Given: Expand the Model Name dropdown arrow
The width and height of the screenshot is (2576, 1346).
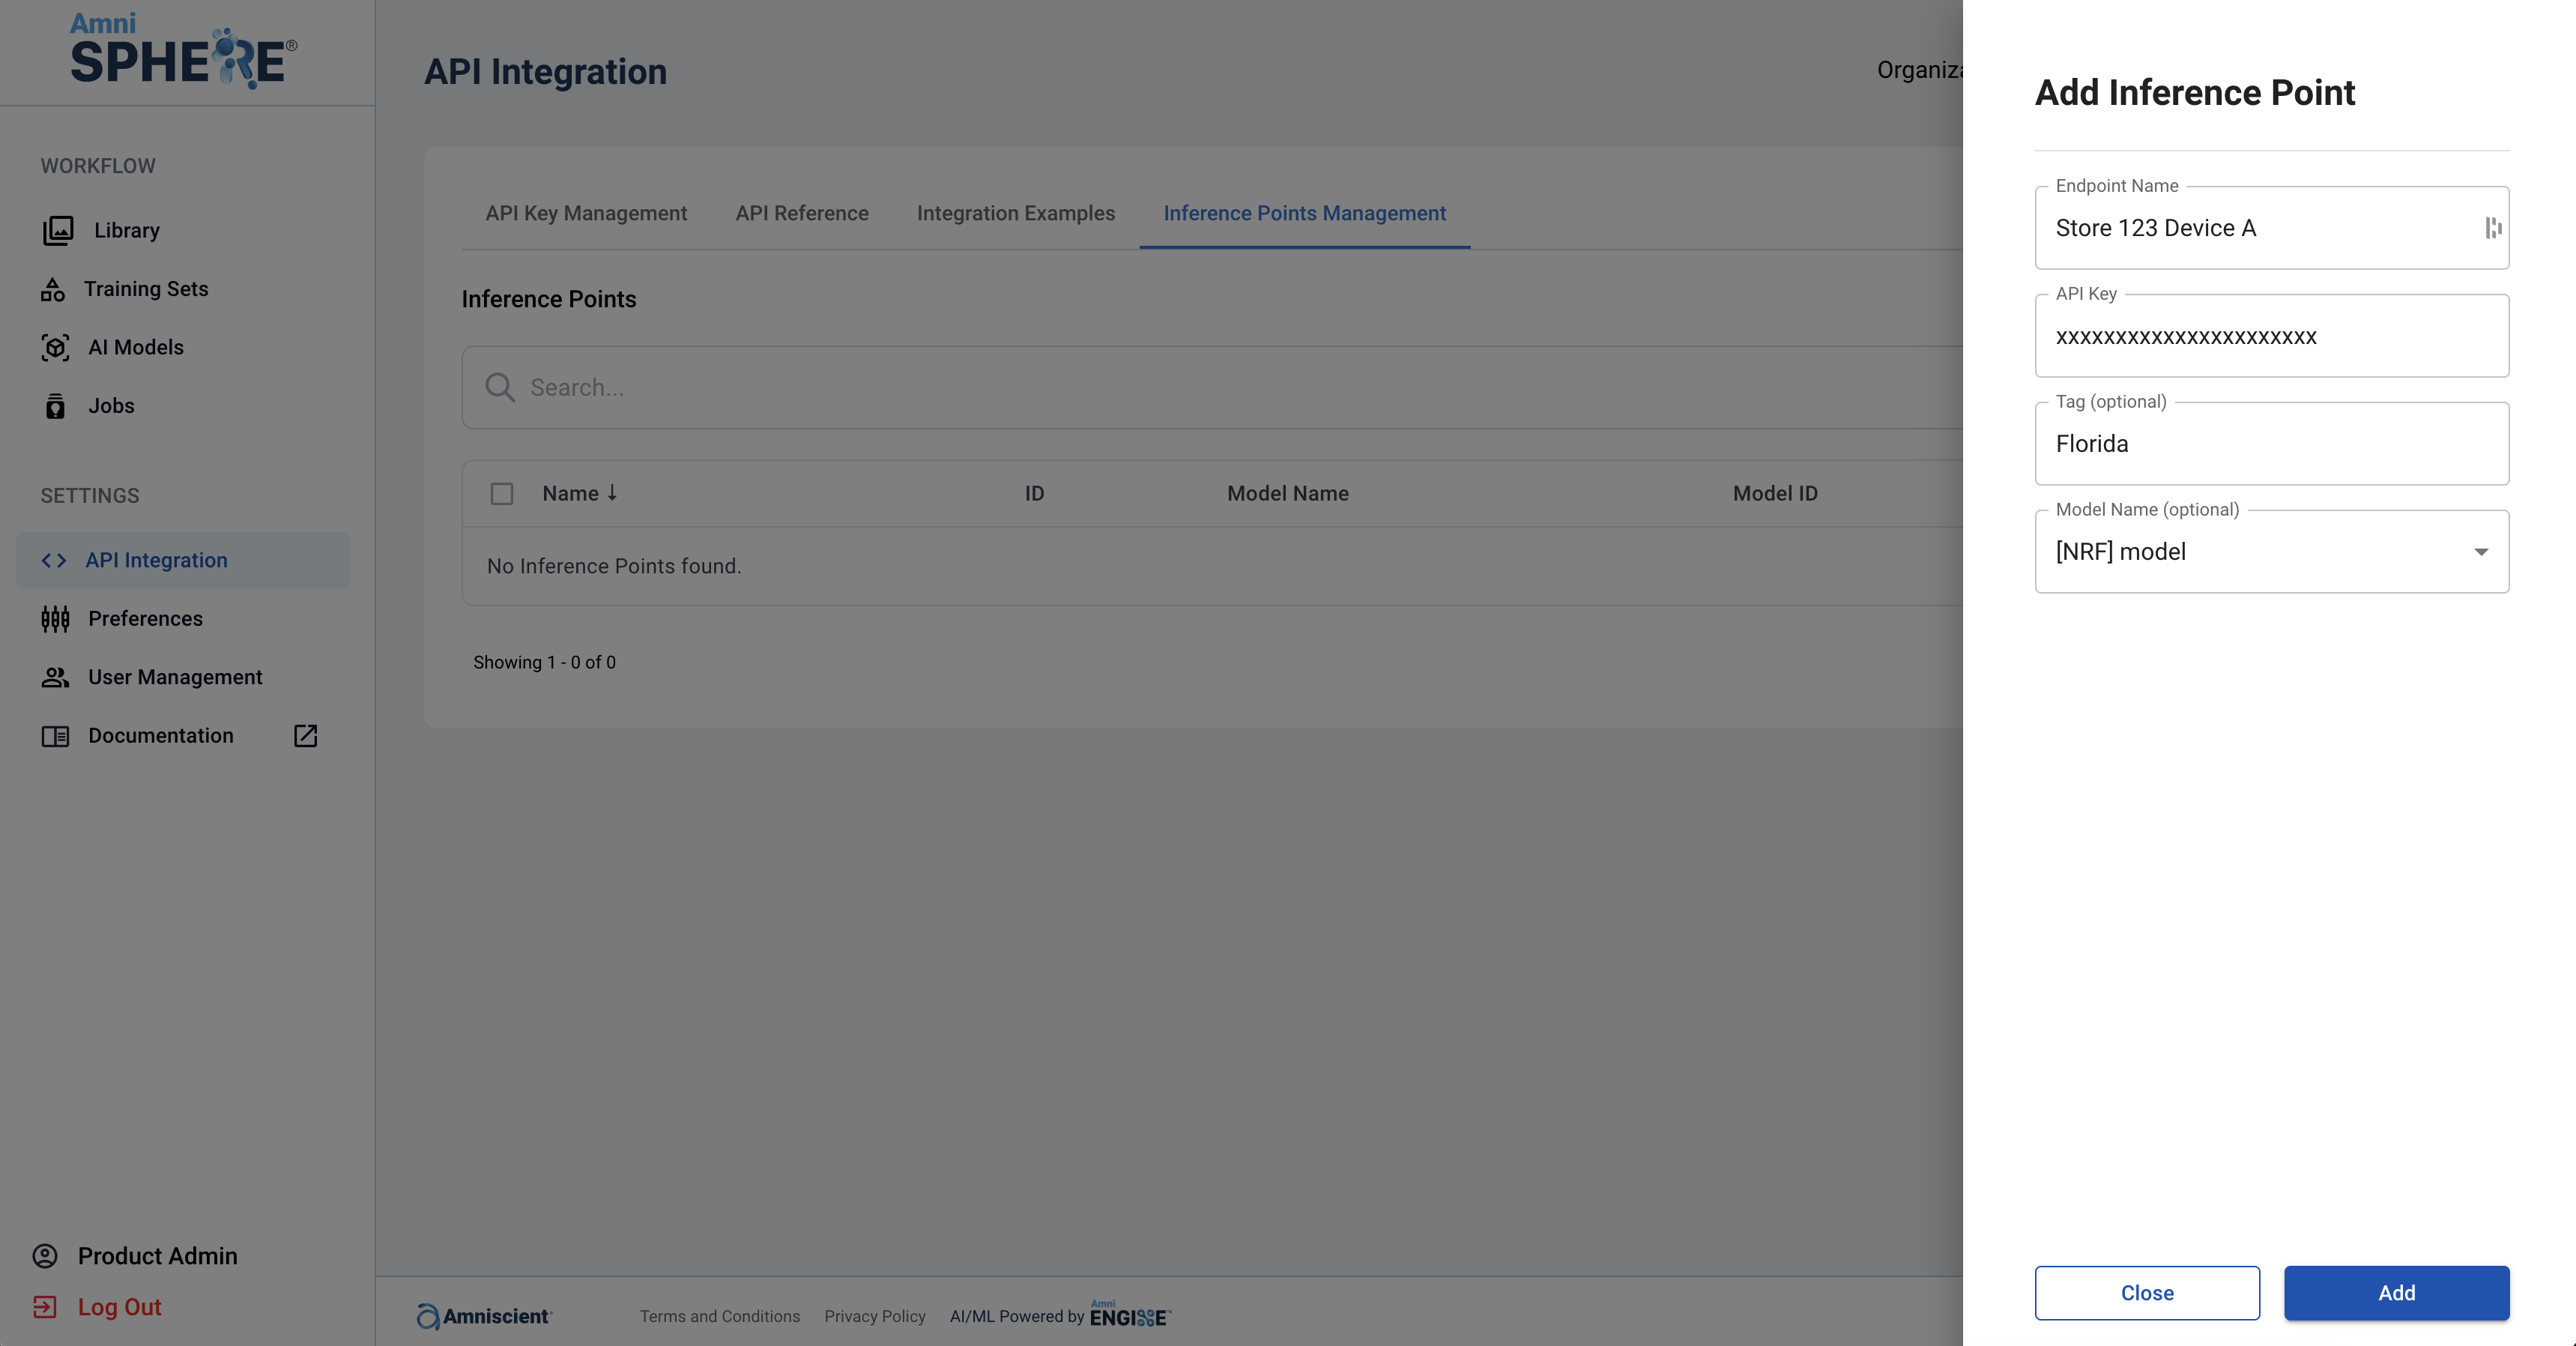Looking at the screenshot, I should point(2481,552).
